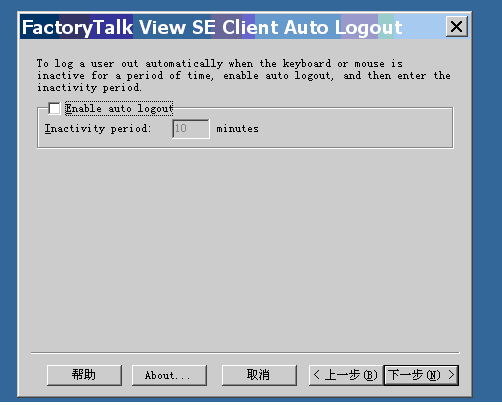Click the FactoryTalk View SE title bar text
Image resolution: width=502 pixels, height=405 pixels.
[x=212, y=27]
